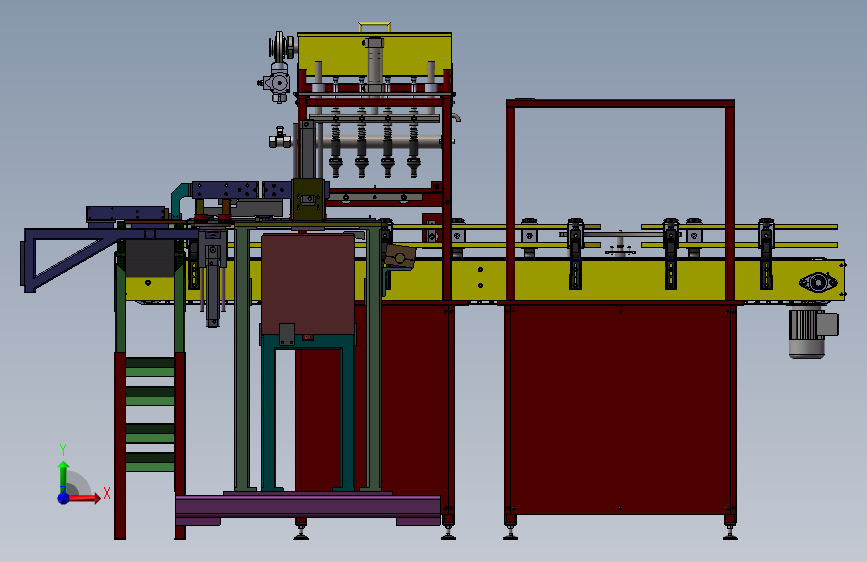Select the brown box panel on green frame
The image size is (867, 562).
pos(308,284)
